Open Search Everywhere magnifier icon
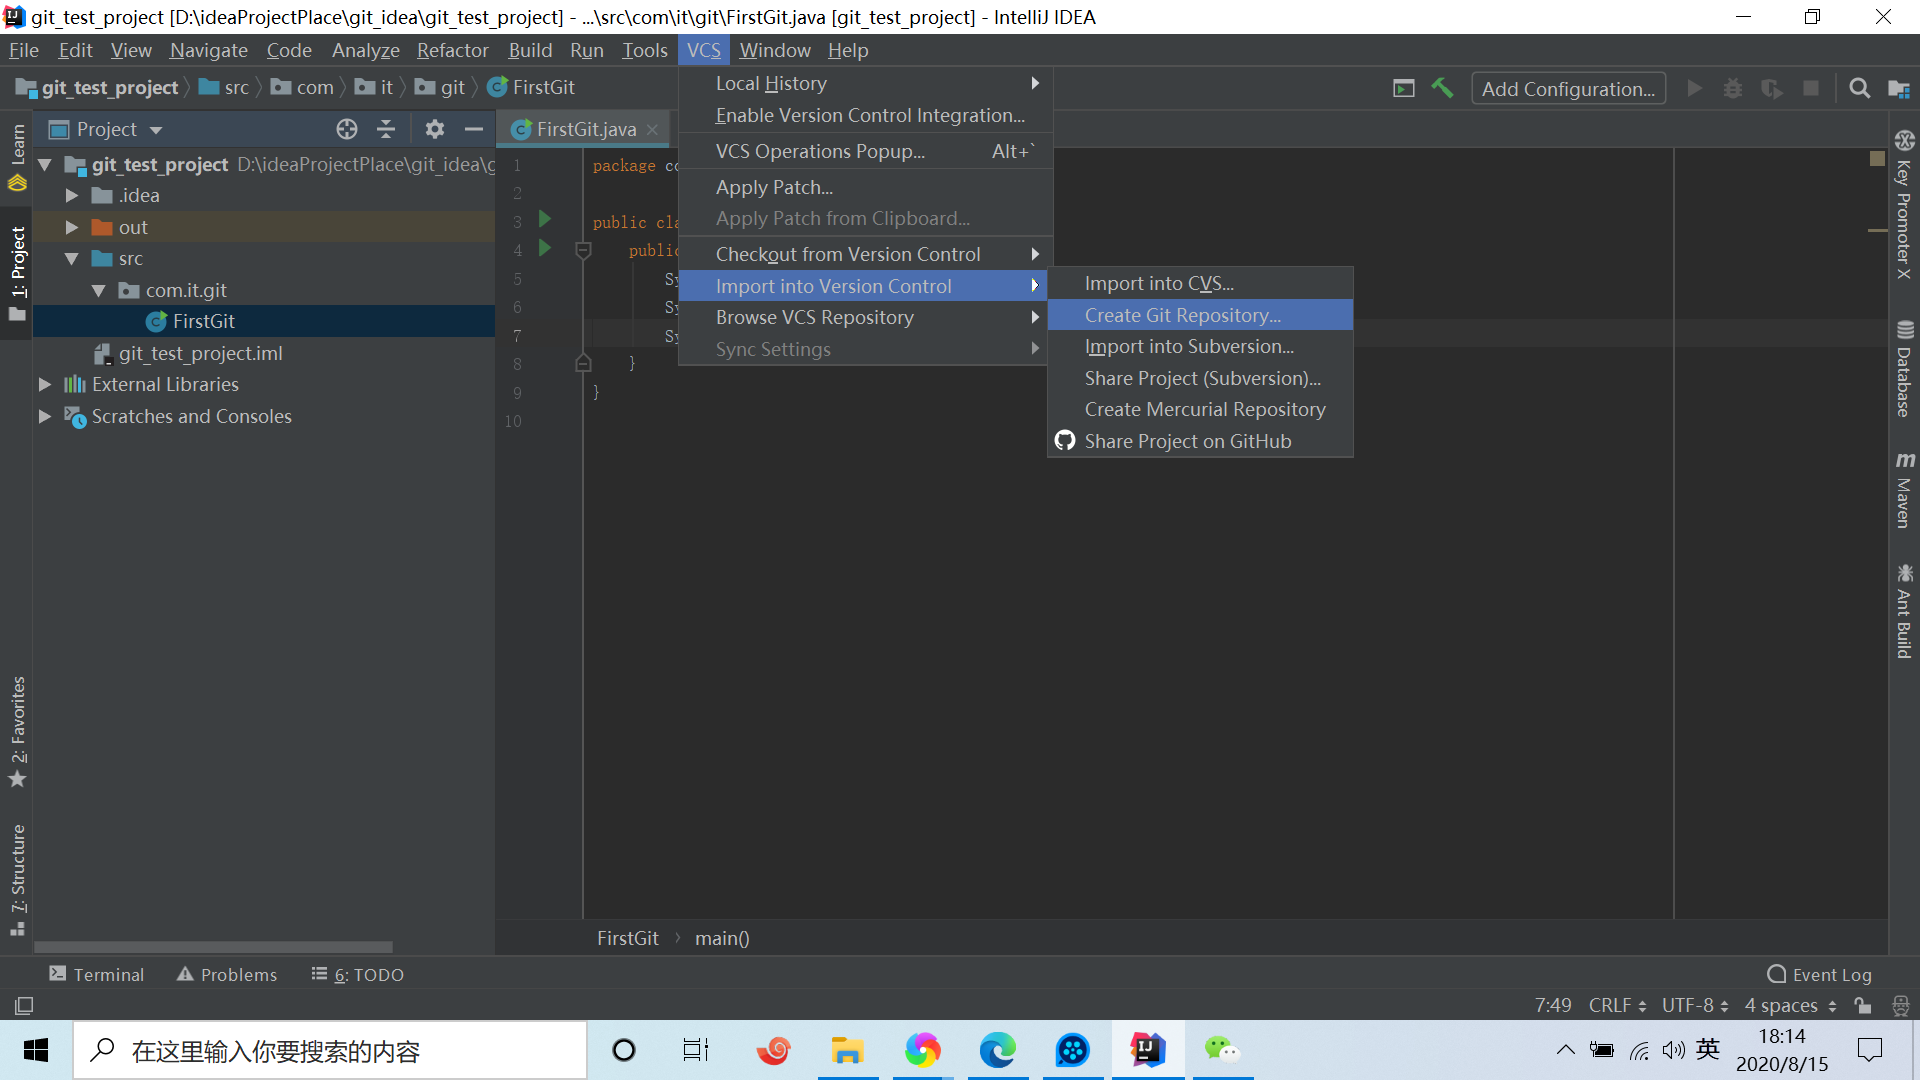 (1859, 88)
